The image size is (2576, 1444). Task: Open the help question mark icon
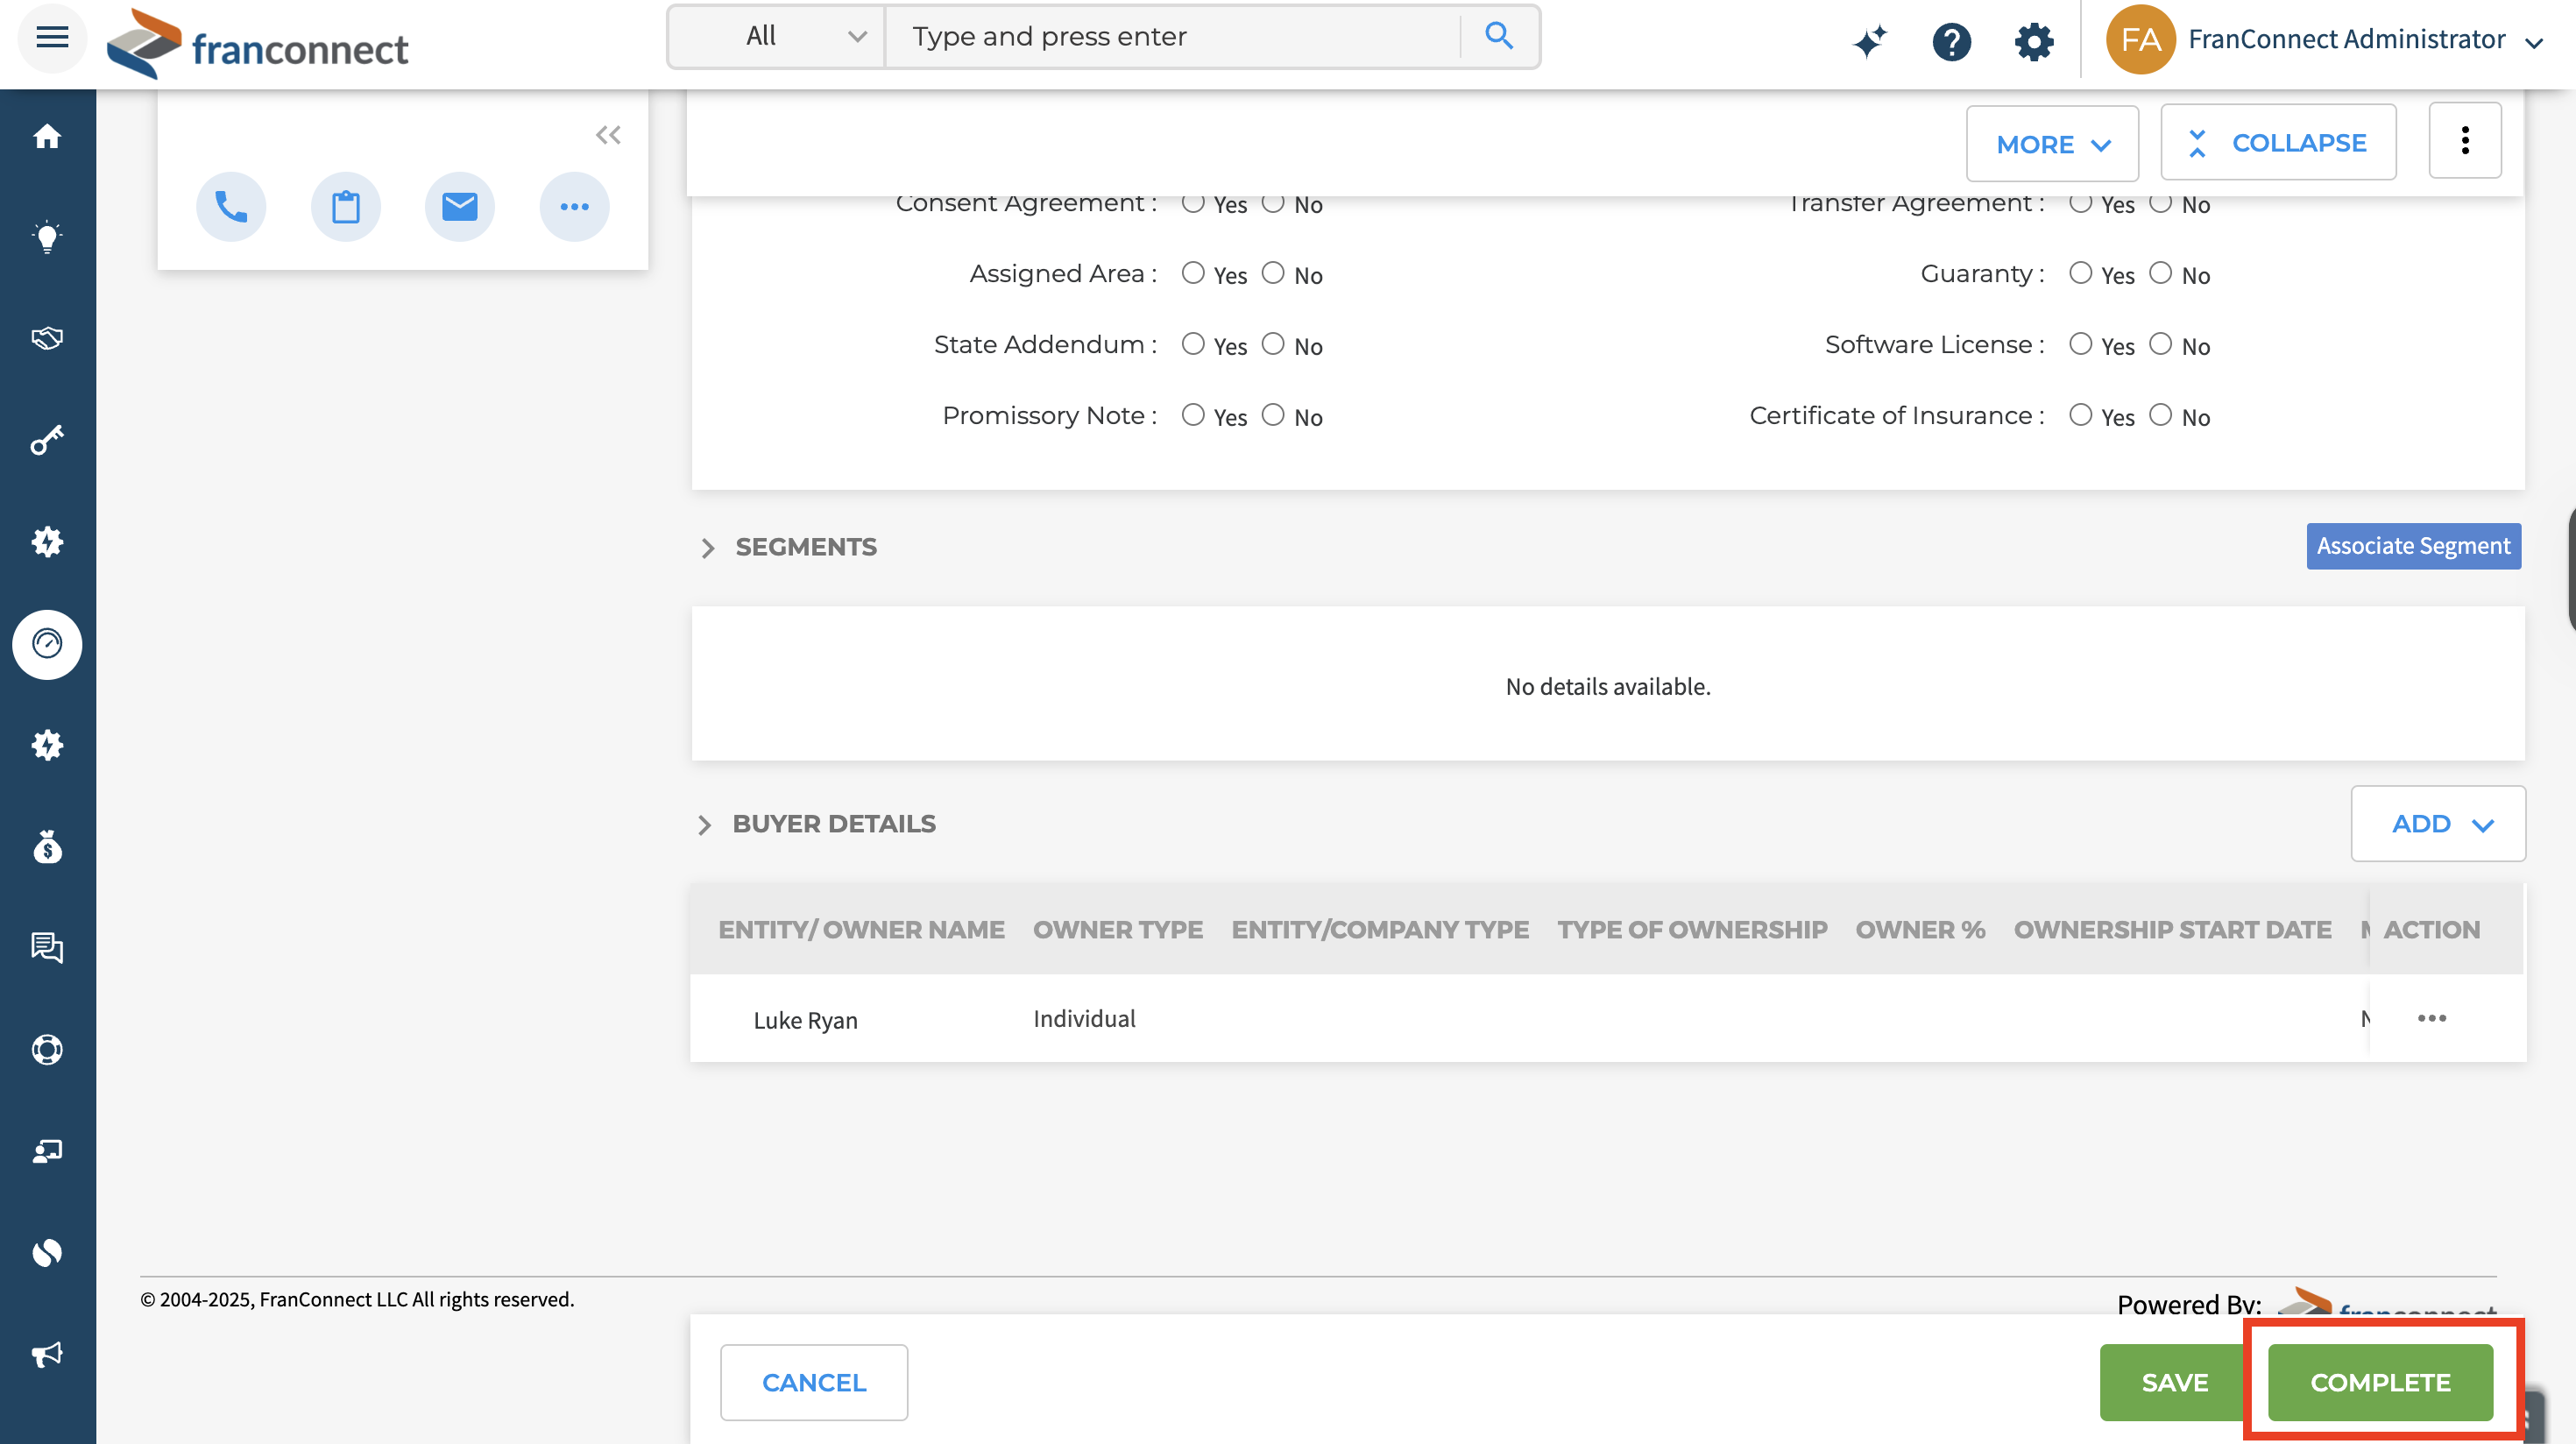coord(1951,41)
